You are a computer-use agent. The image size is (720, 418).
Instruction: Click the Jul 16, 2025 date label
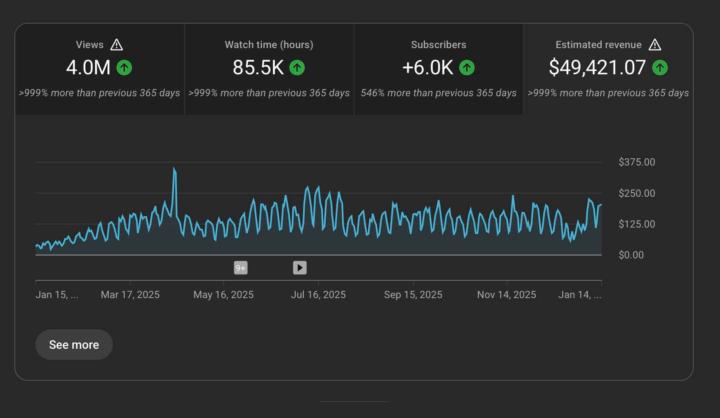click(x=318, y=295)
